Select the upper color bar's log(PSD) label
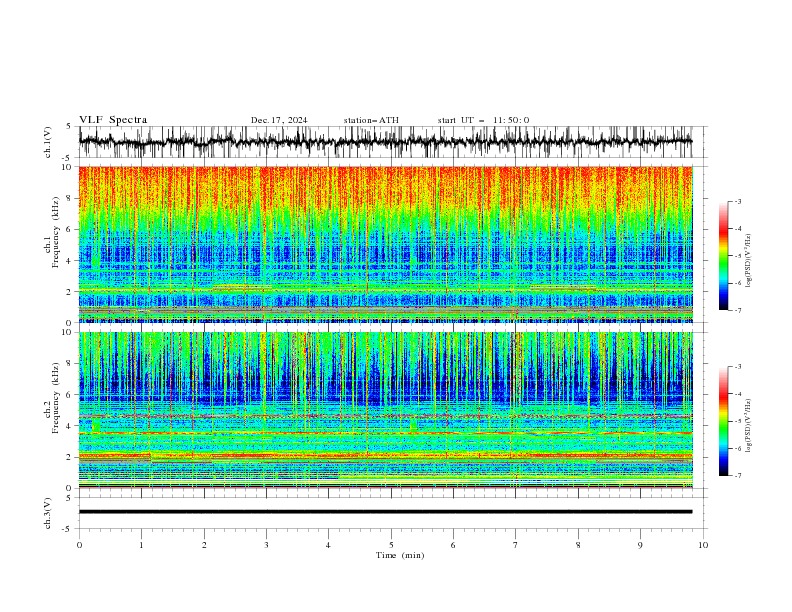Viewport: 792px width, 612px height. pos(749,261)
